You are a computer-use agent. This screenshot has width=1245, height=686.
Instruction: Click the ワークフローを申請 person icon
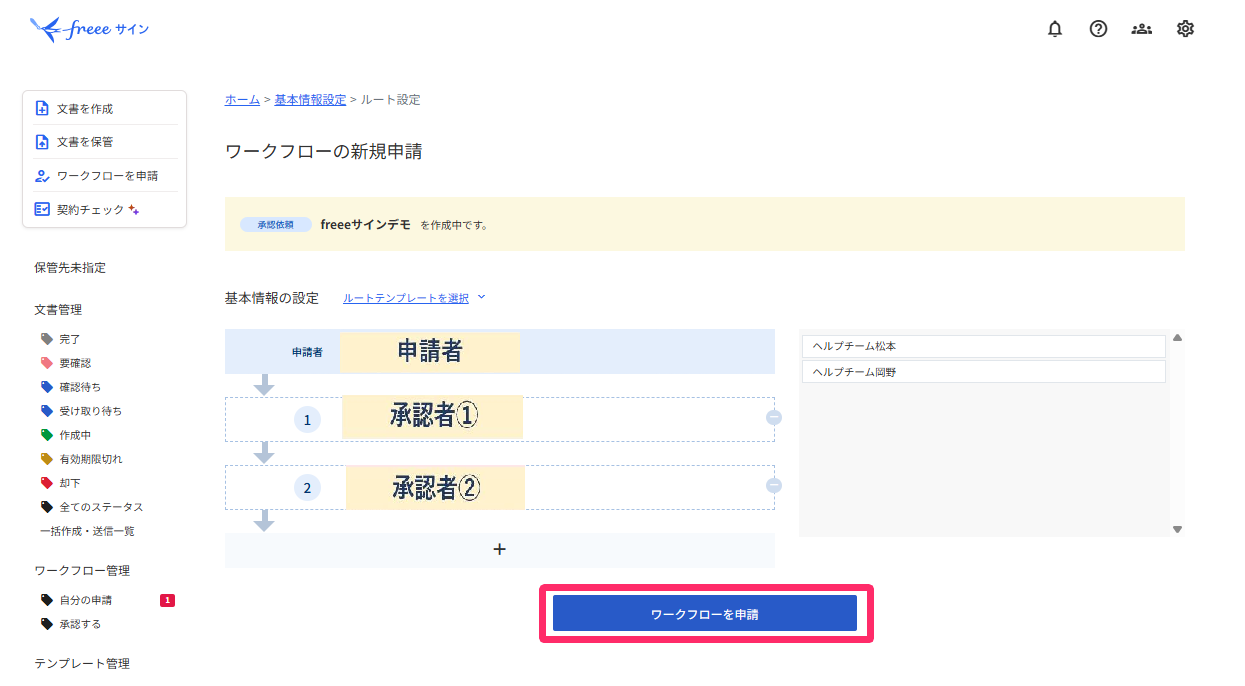click(x=41, y=175)
